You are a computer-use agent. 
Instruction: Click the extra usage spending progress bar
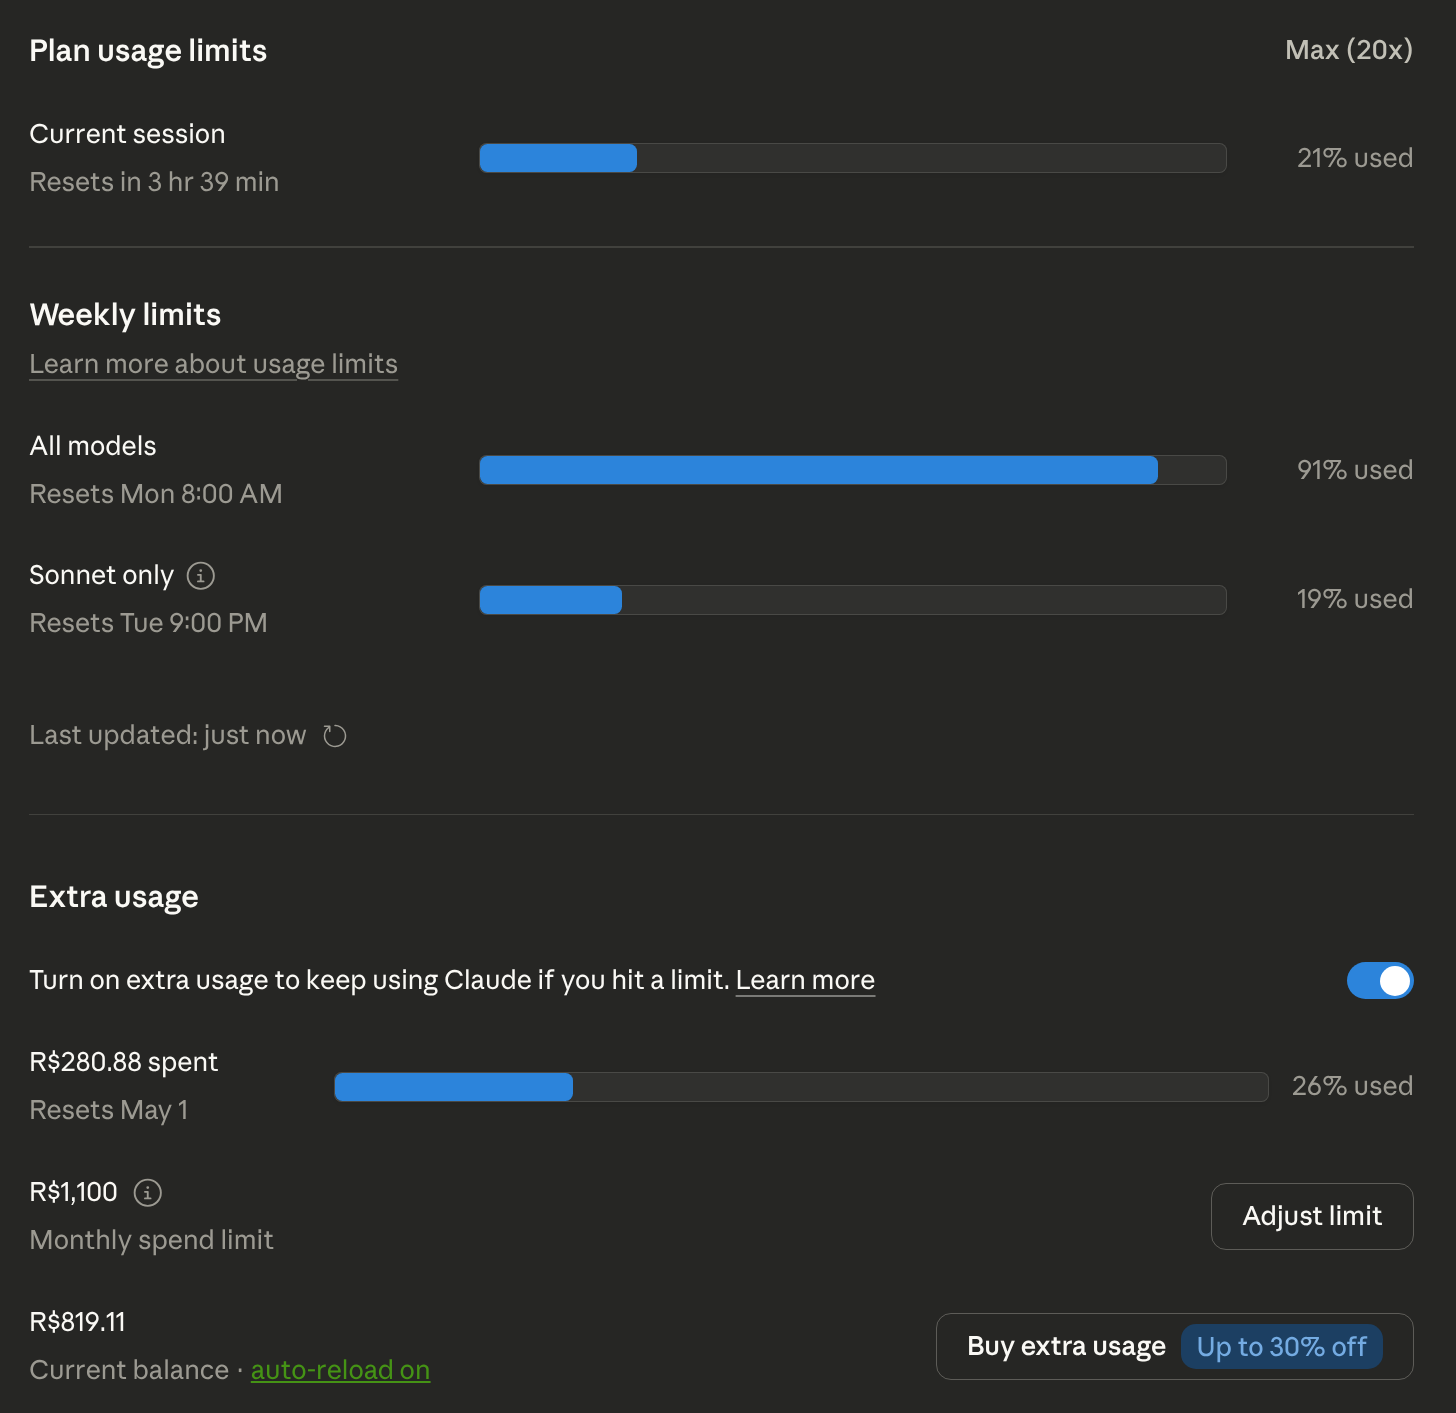[x=800, y=1087]
